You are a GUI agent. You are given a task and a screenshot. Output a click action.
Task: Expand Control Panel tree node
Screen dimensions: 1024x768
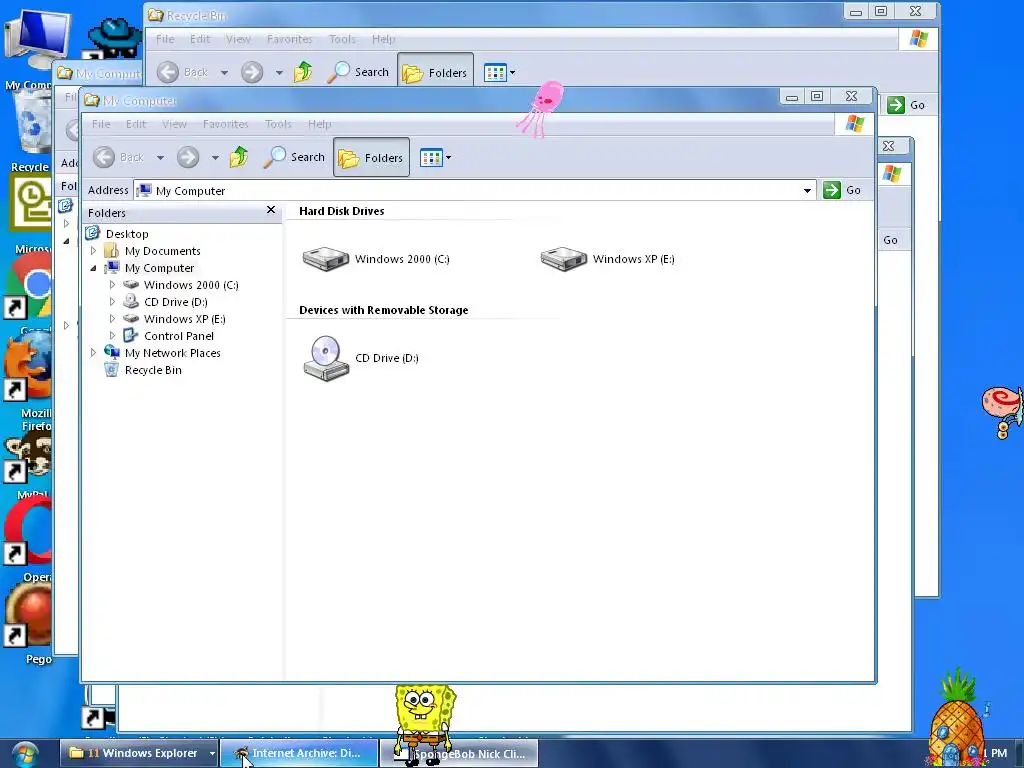[112, 336]
